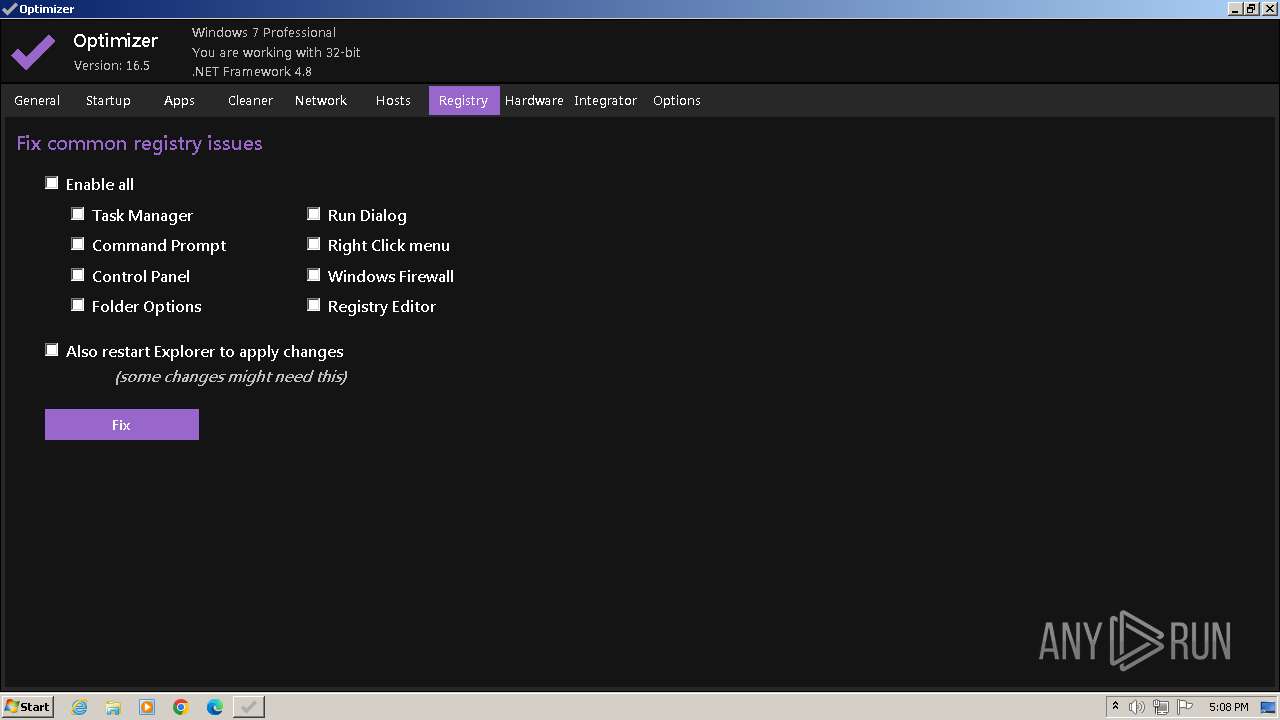
Task: Click the '(some changes might need this)' note
Action: (231, 377)
